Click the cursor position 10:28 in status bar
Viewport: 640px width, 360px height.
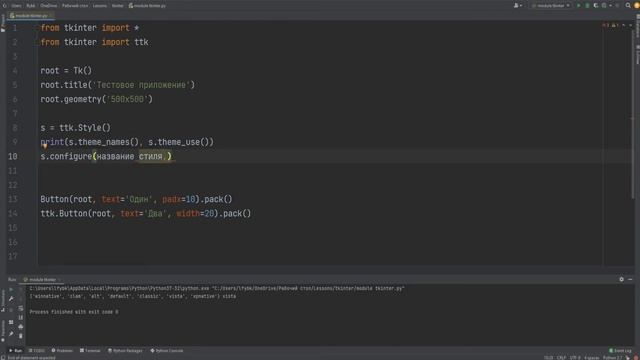pyautogui.click(x=549, y=358)
